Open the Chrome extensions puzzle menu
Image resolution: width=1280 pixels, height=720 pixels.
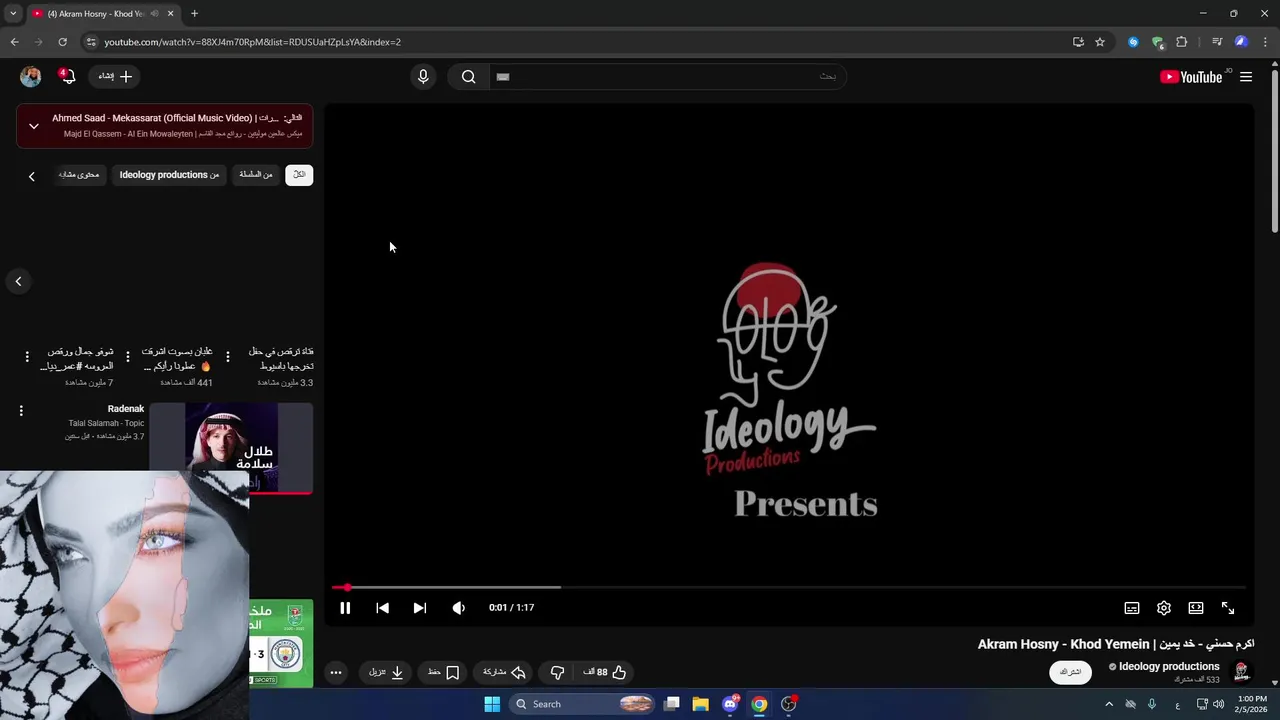(x=1182, y=42)
